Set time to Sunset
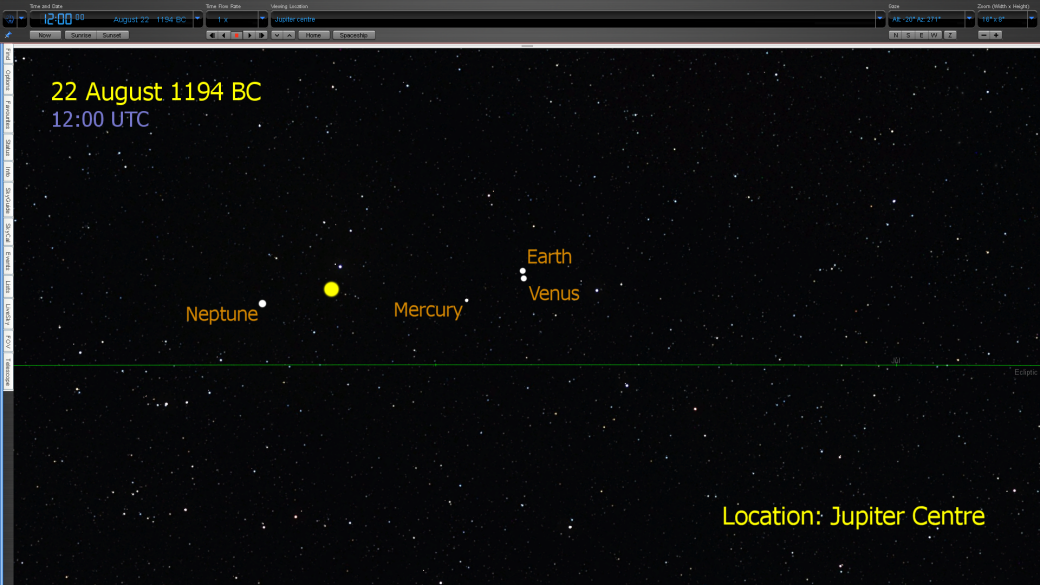Screen dimensions: 1040x585 point(112,35)
